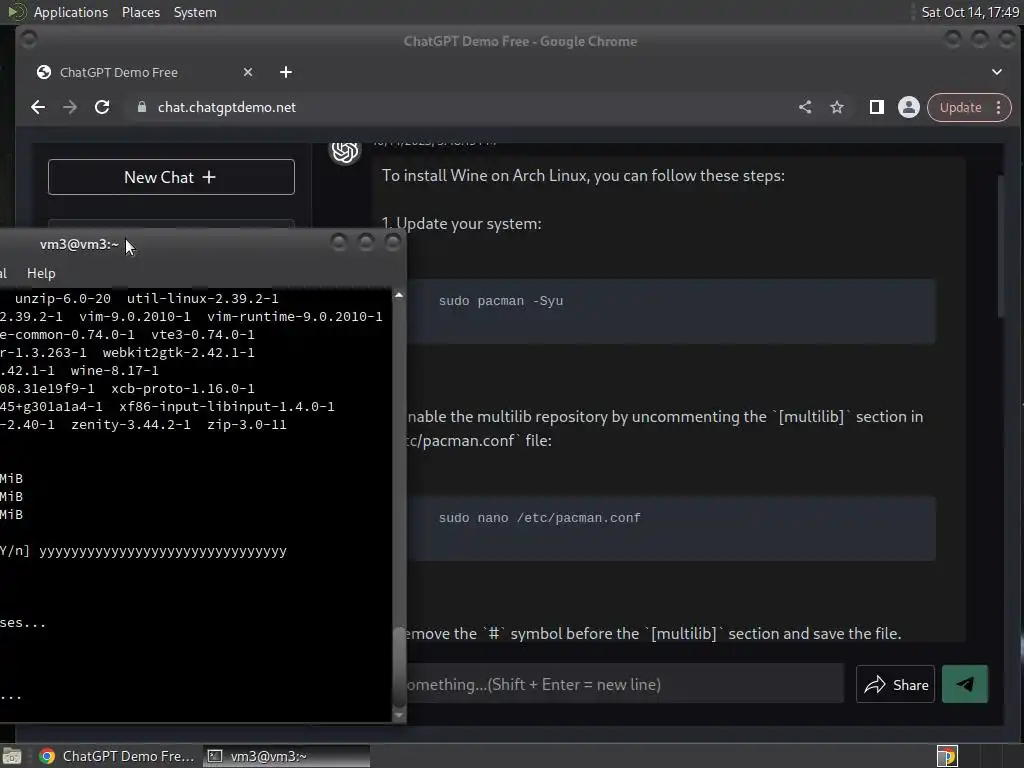This screenshot has width=1024, height=768.
Task: Switch to vm3@vm3 terminal taskbar entry
Action: click(x=286, y=756)
